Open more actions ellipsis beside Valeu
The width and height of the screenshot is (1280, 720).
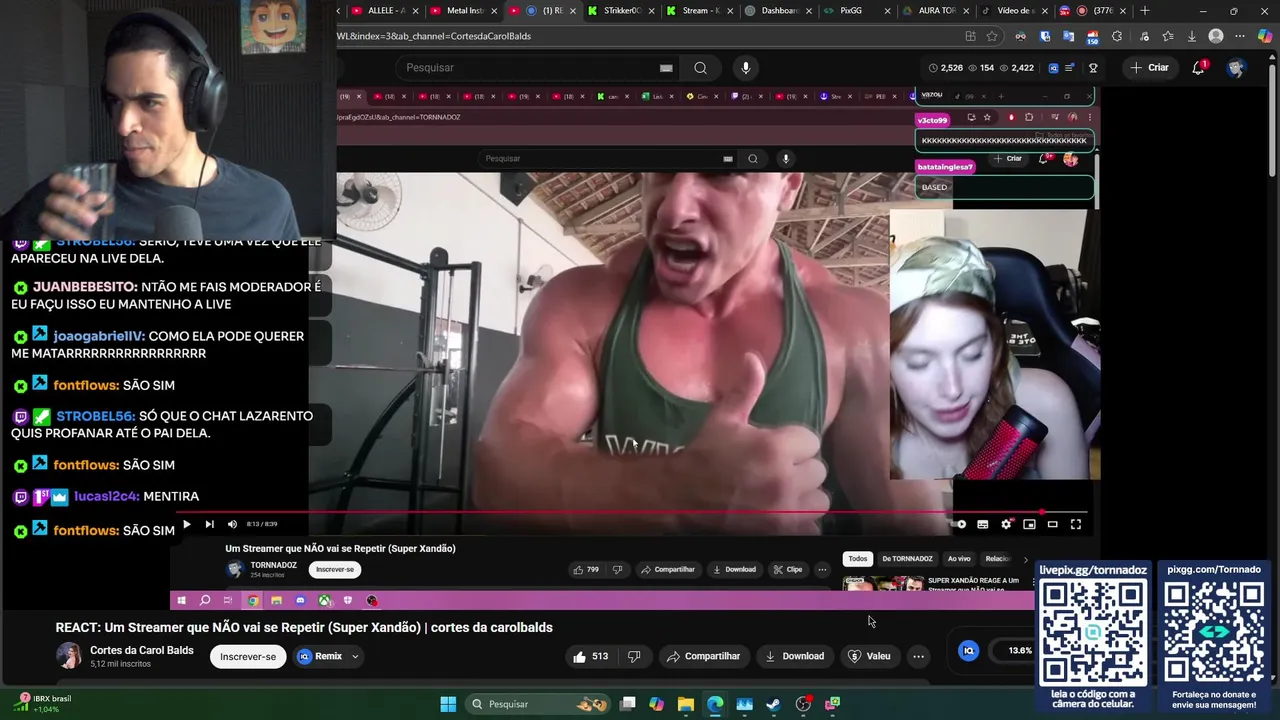pyautogui.click(x=918, y=656)
